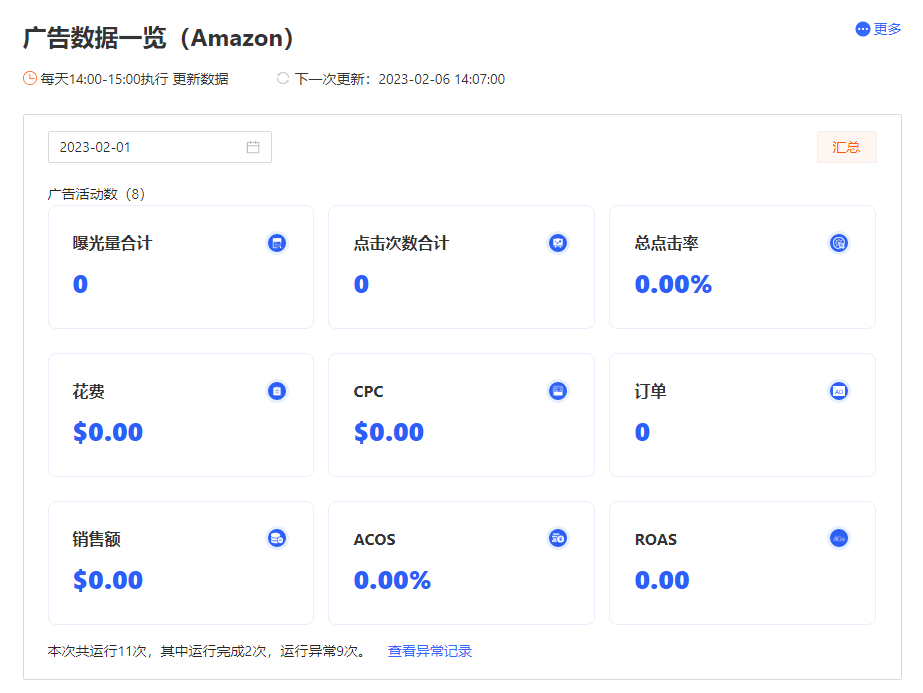Click the 点击次数合计 card icon

click(557, 243)
